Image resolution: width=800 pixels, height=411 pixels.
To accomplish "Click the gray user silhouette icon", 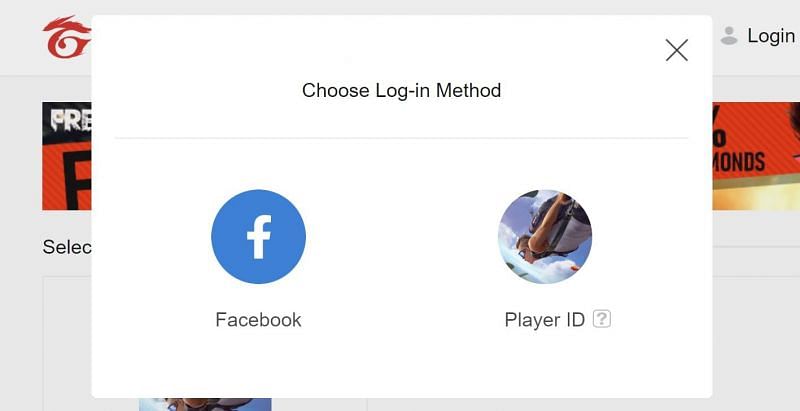I will point(729,35).
